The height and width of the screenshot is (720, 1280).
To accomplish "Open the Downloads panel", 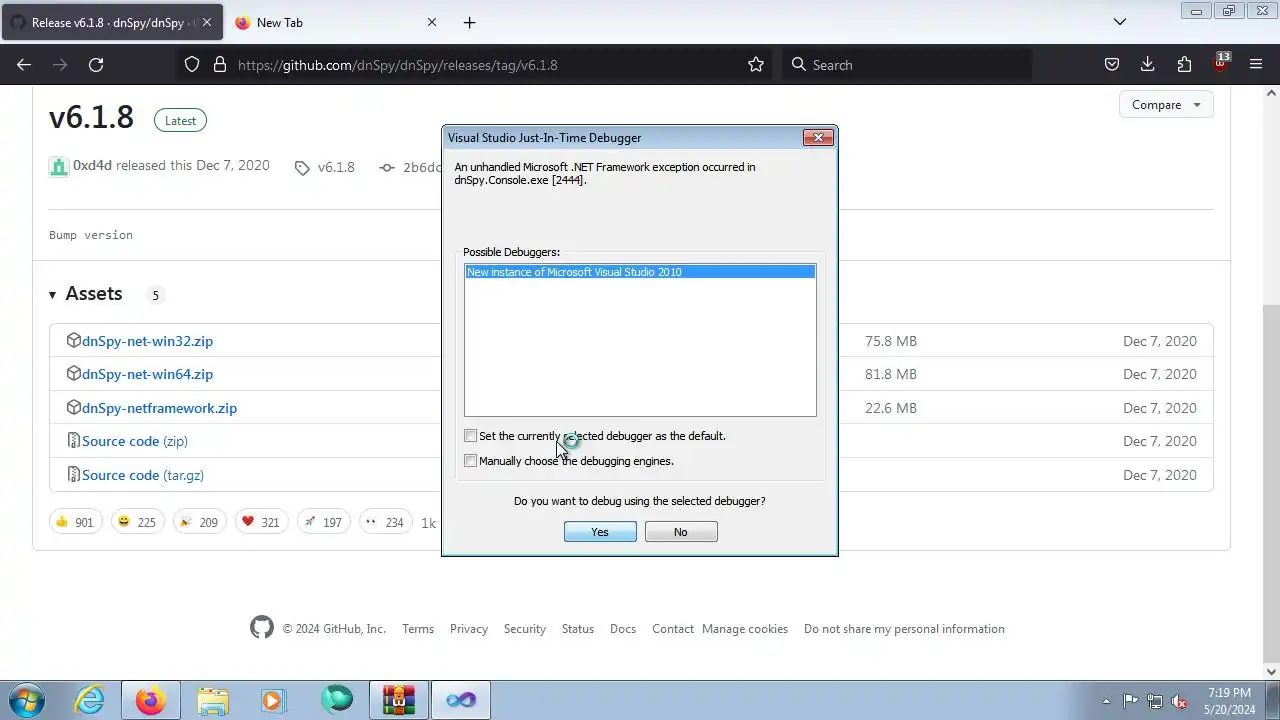I will click(x=1147, y=64).
